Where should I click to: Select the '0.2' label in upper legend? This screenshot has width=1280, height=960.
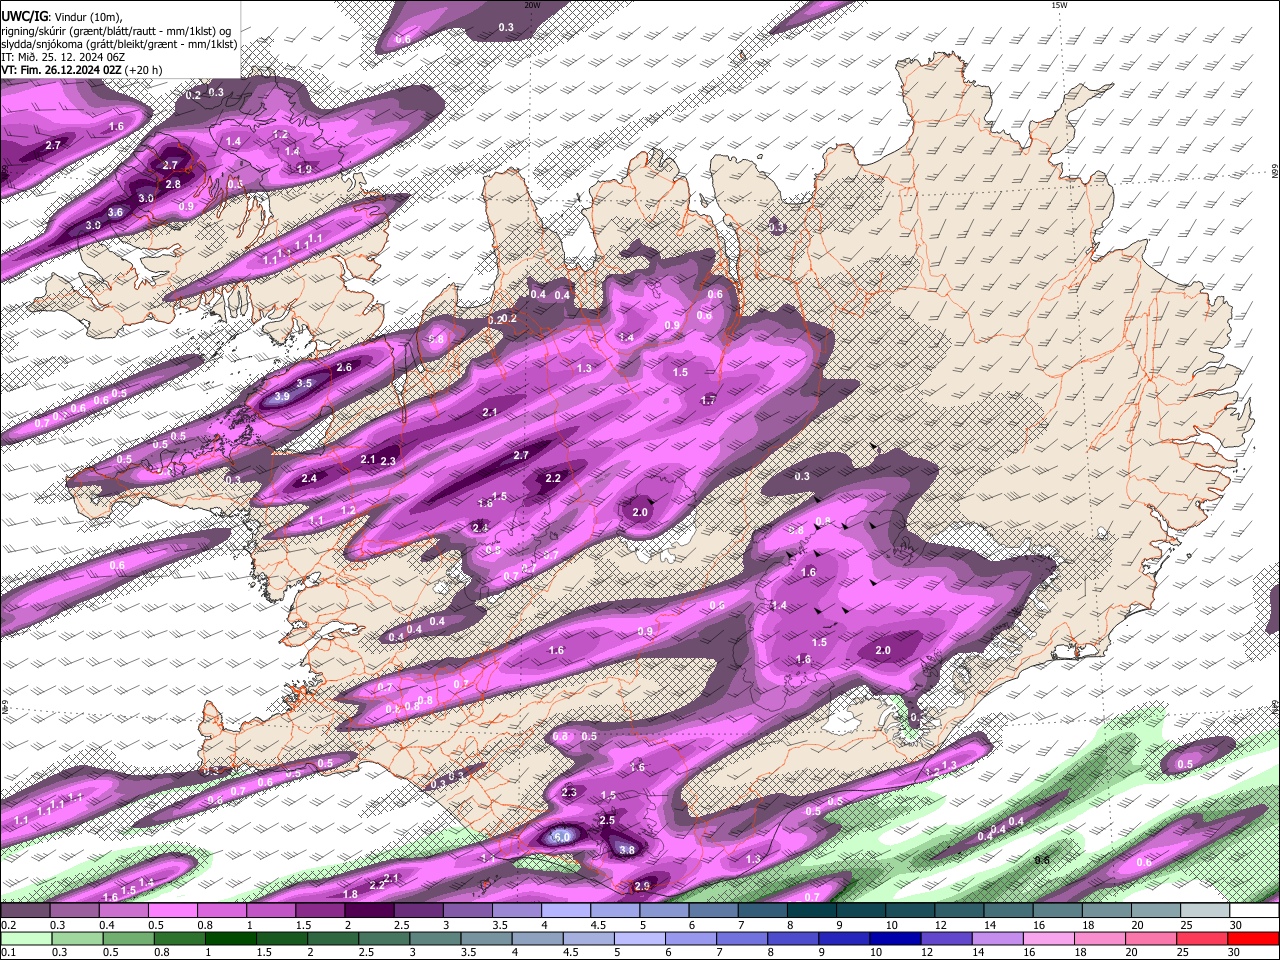[8, 925]
